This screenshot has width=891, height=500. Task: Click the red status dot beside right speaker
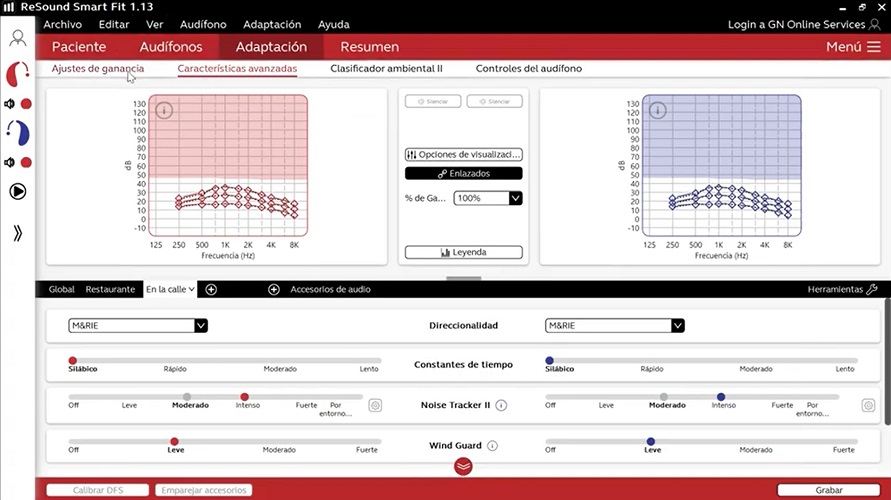(x=26, y=104)
